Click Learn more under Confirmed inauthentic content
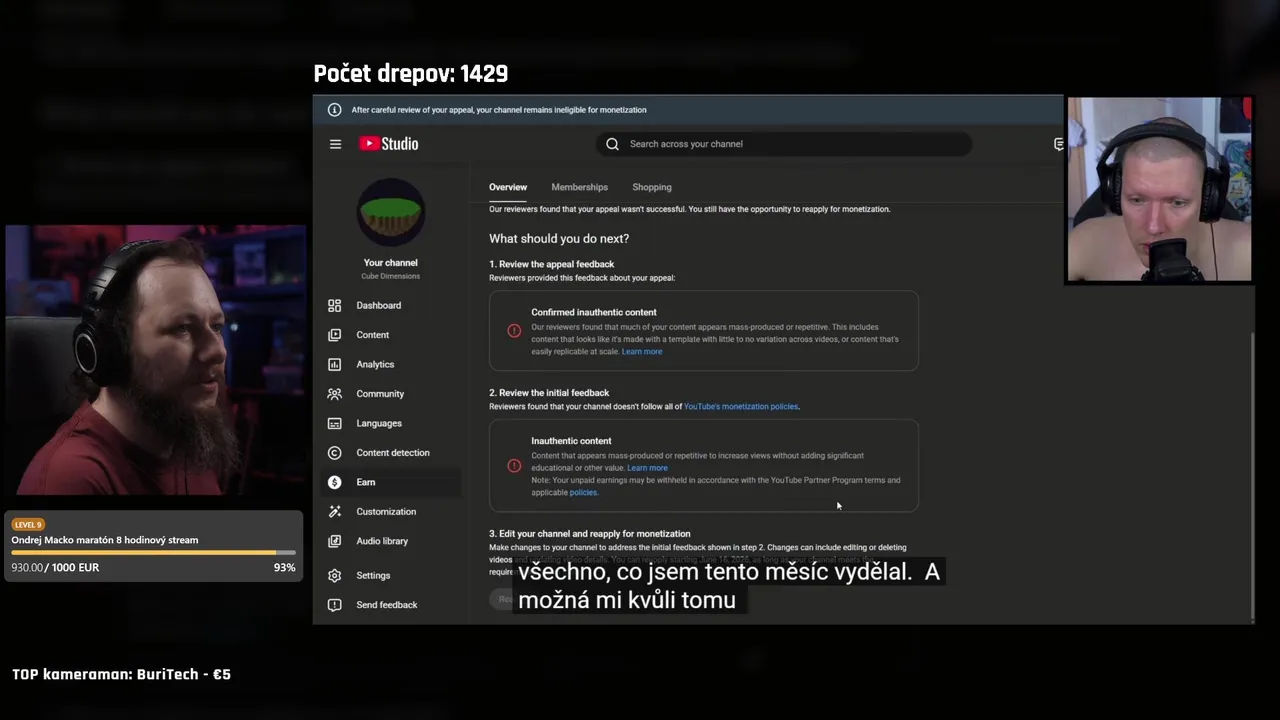Image resolution: width=1280 pixels, height=720 pixels. point(642,352)
